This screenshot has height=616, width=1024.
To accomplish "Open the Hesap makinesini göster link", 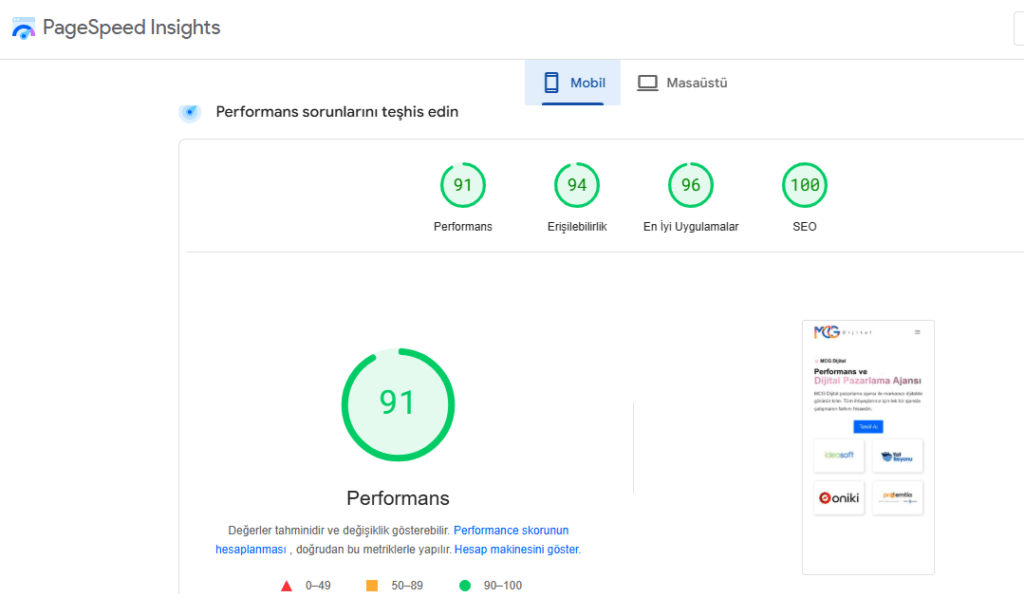I will coord(516,550).
